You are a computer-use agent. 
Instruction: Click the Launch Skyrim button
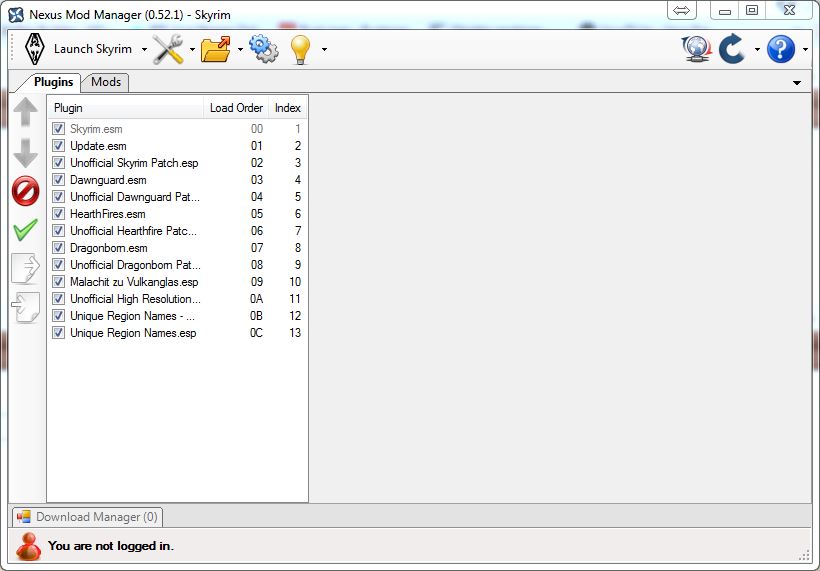point(78,49)
